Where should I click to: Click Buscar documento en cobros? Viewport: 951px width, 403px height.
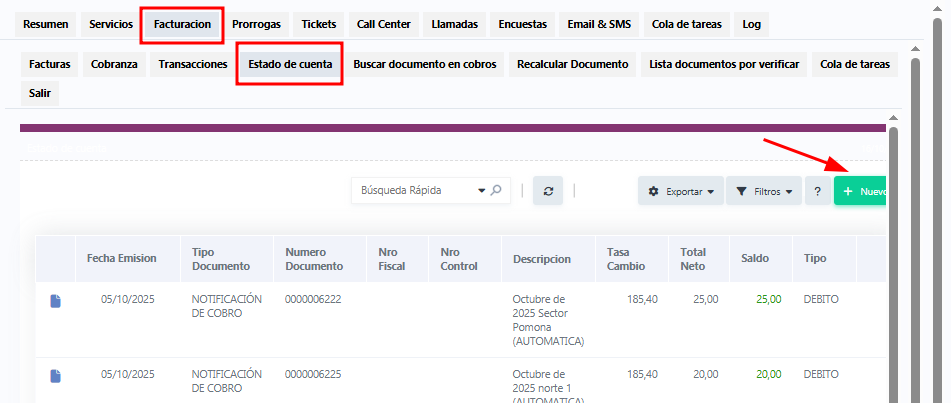click(x=424, y=64)
